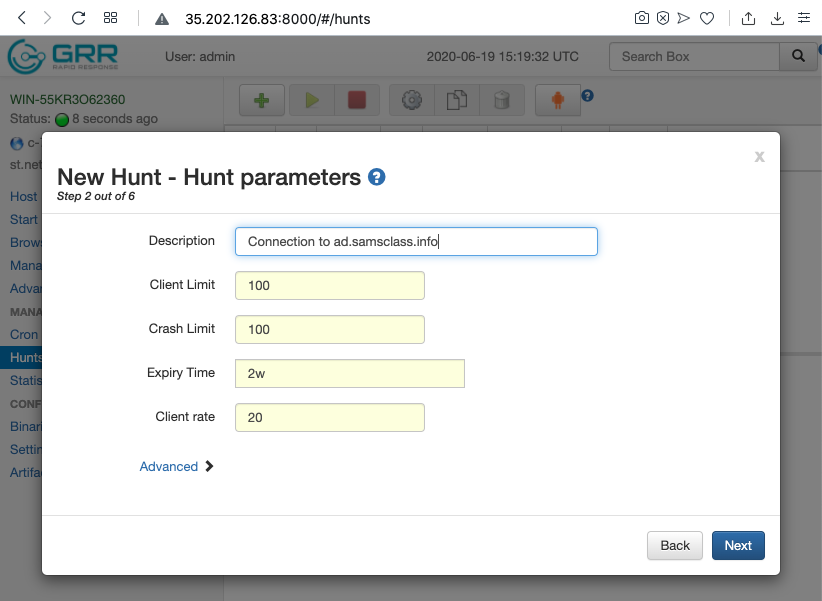This screenshot has width=822, height=601.
Task: Focus the Client Limit input
Action: [x=330, y=285]
